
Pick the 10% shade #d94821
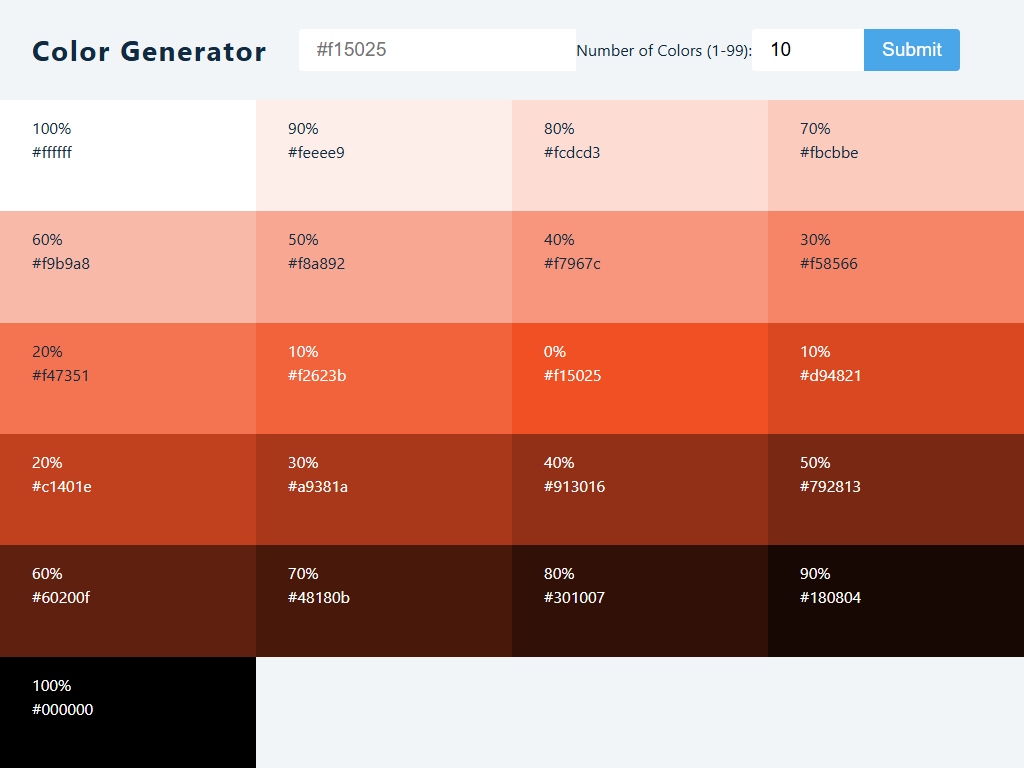pyautogui.click(x=896, y=378)
